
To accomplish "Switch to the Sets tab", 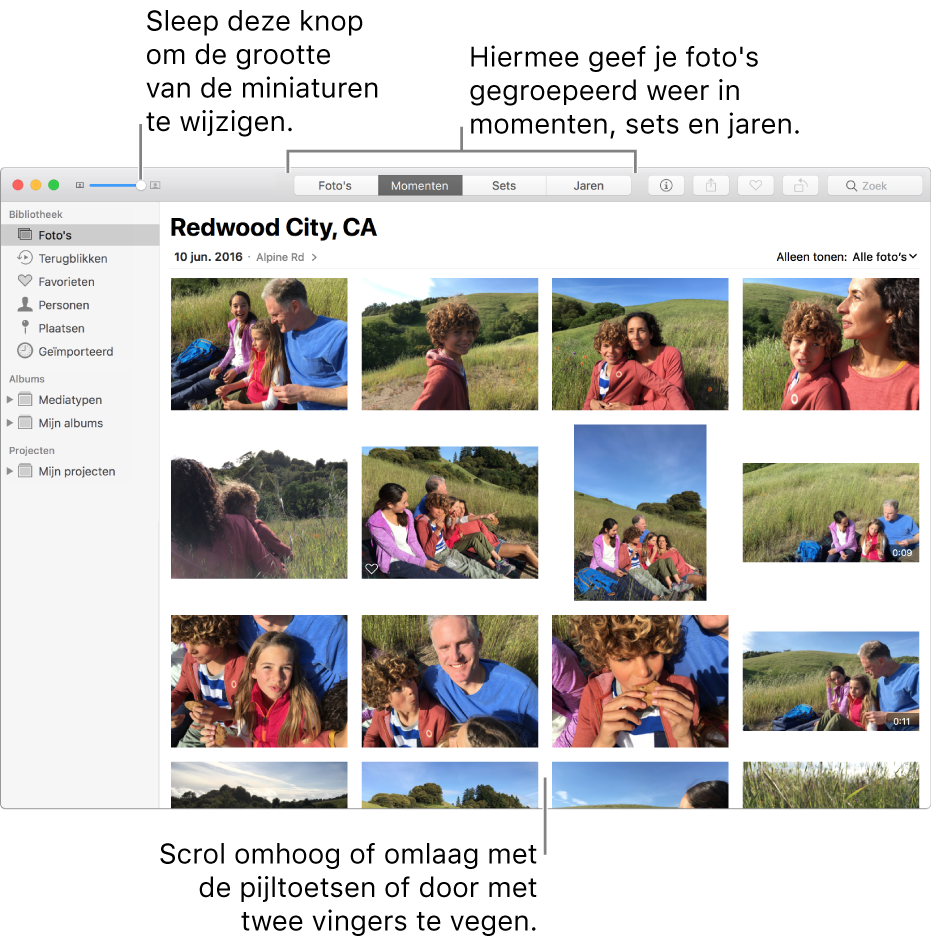I will (x=504, y=185).
